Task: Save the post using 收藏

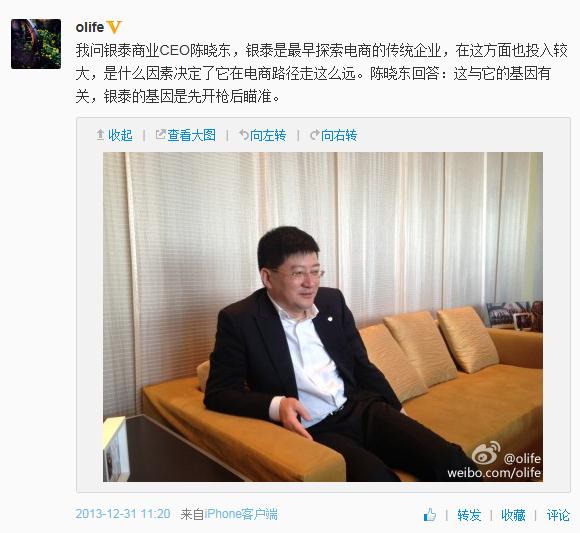Action: (x=513, y=515)
